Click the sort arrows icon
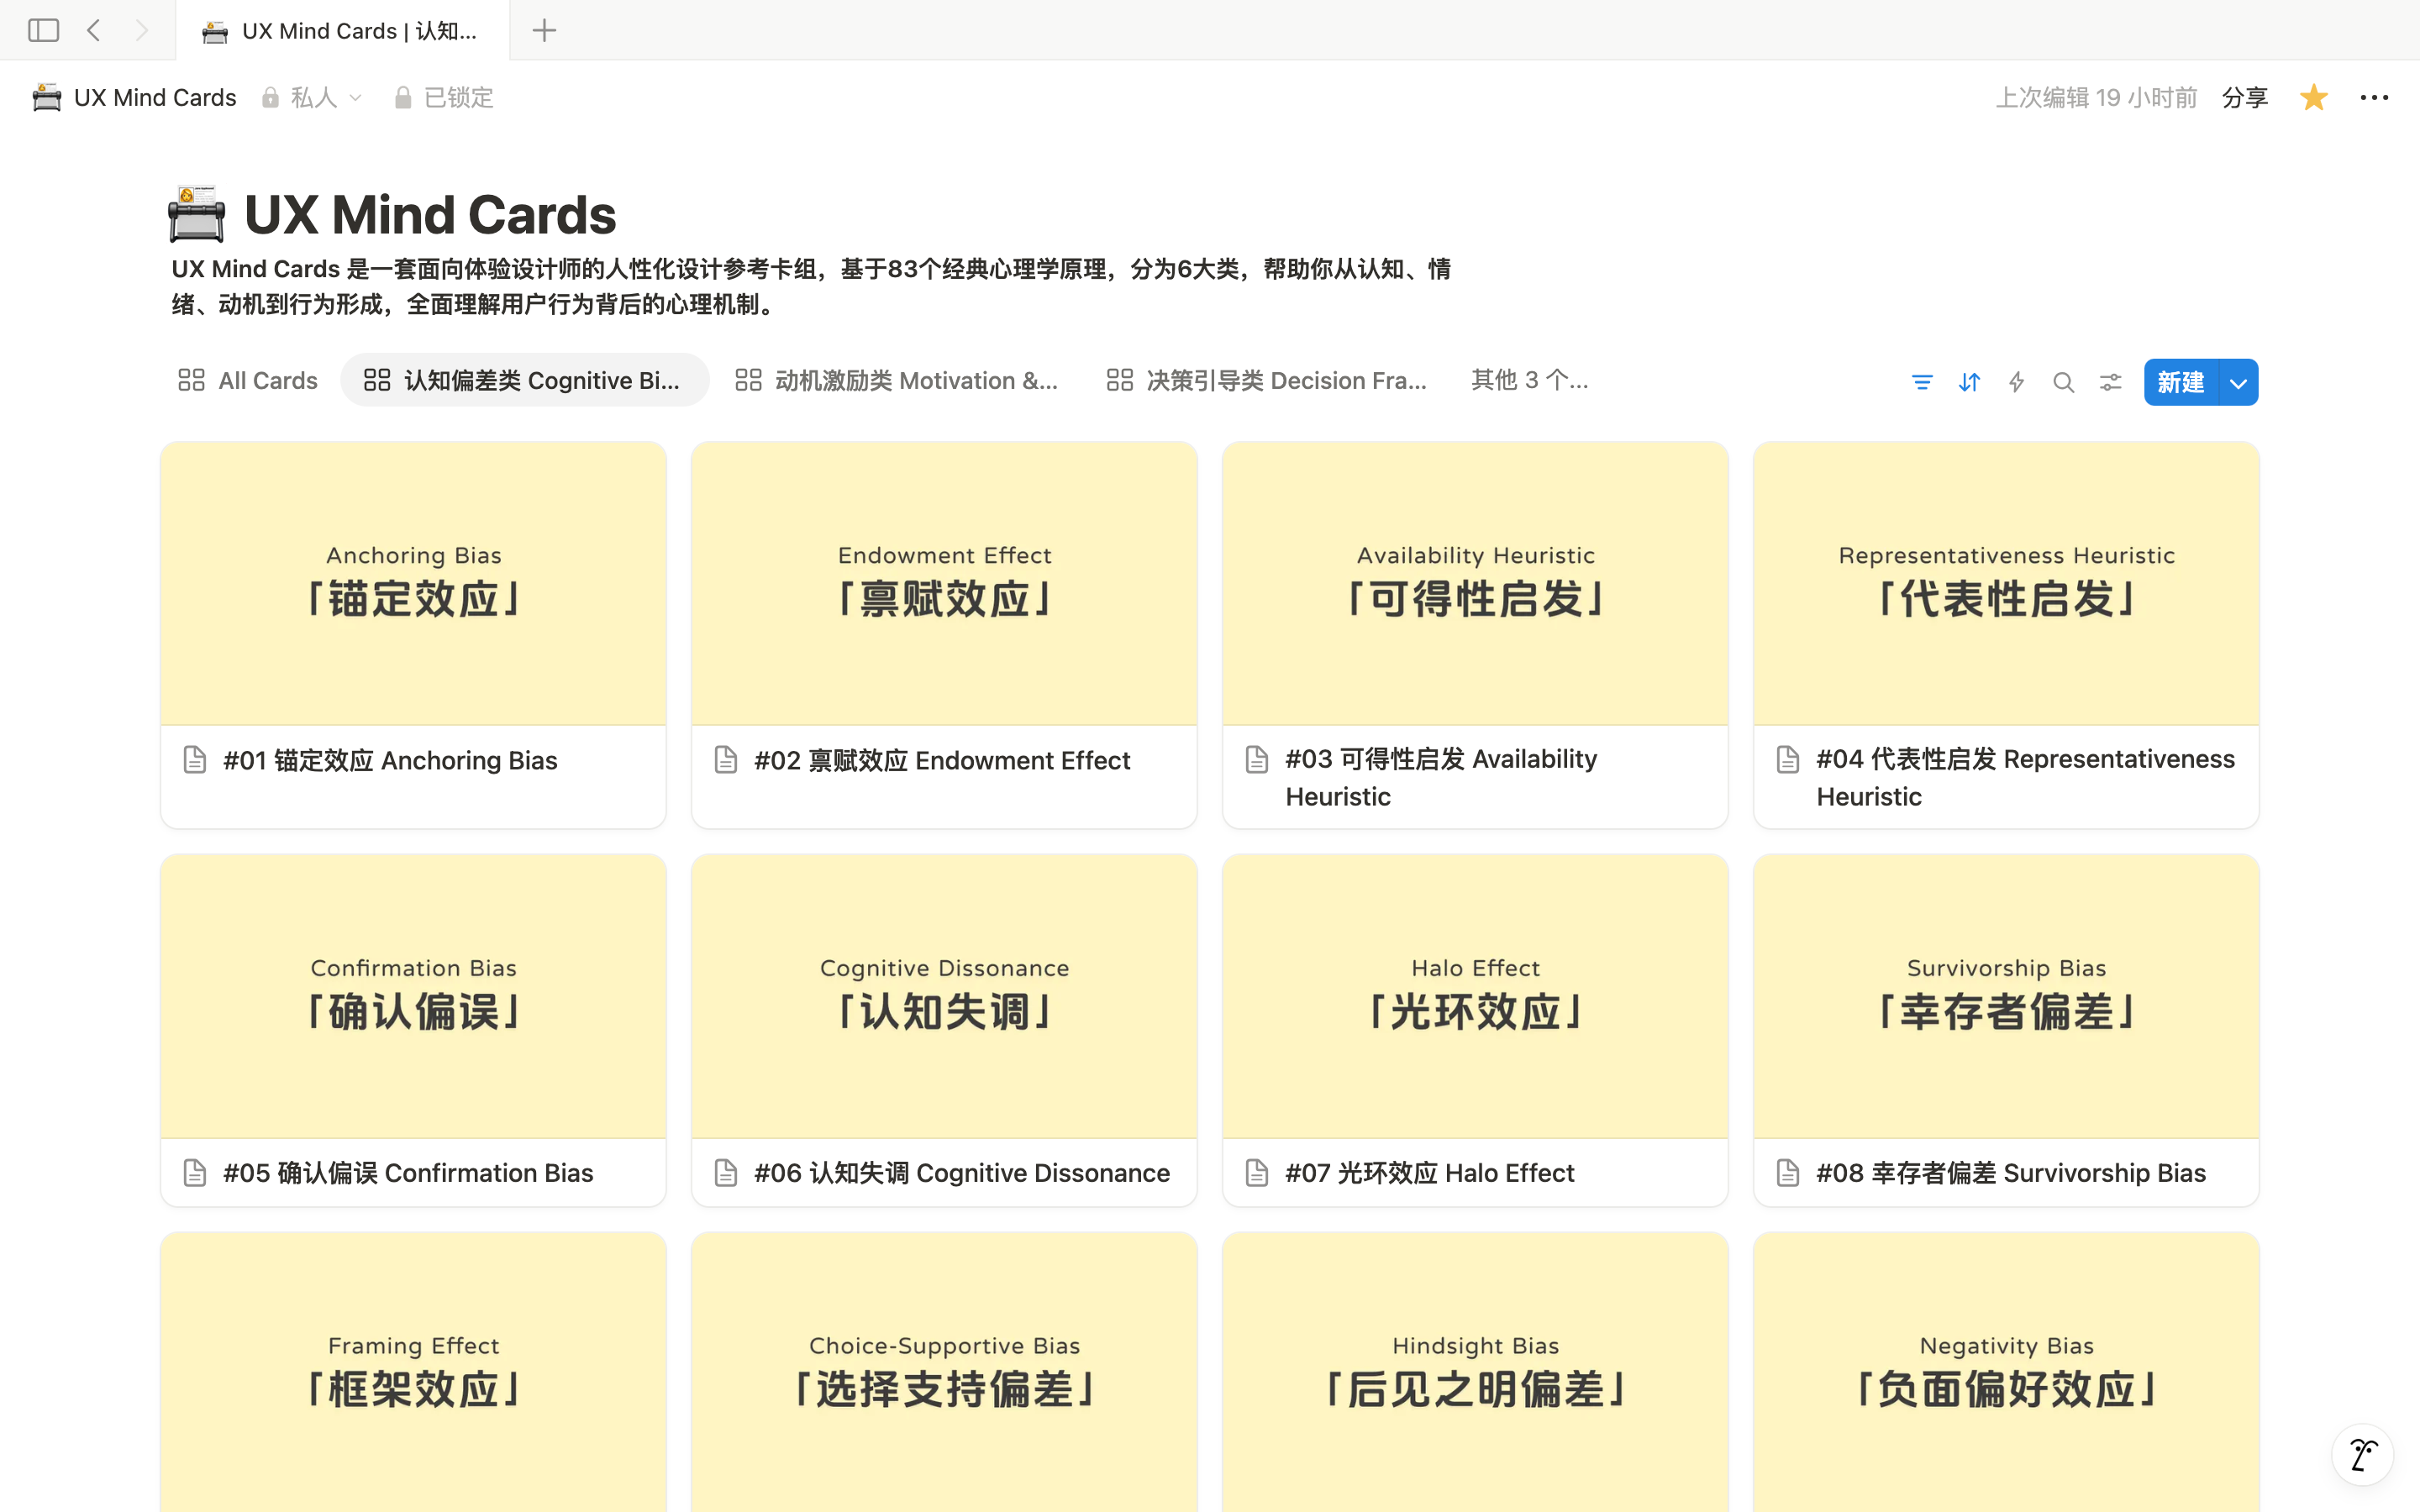This screenshot has height=1512, width=2420. tap(1969, 382)
